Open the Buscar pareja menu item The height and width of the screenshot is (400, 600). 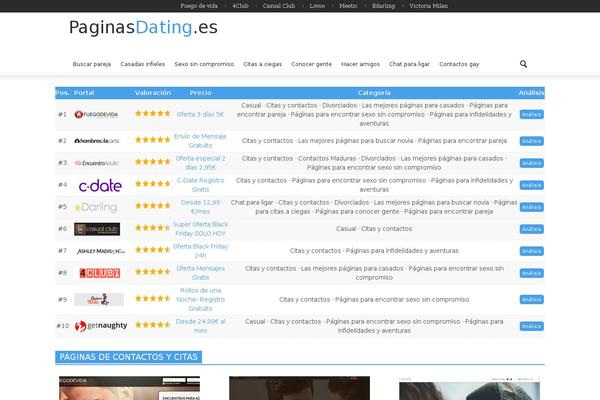(x=92, y=64)
